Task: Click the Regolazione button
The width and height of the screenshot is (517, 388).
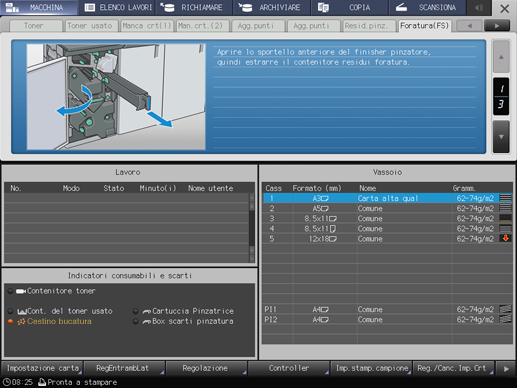Action: coord(206,368)
